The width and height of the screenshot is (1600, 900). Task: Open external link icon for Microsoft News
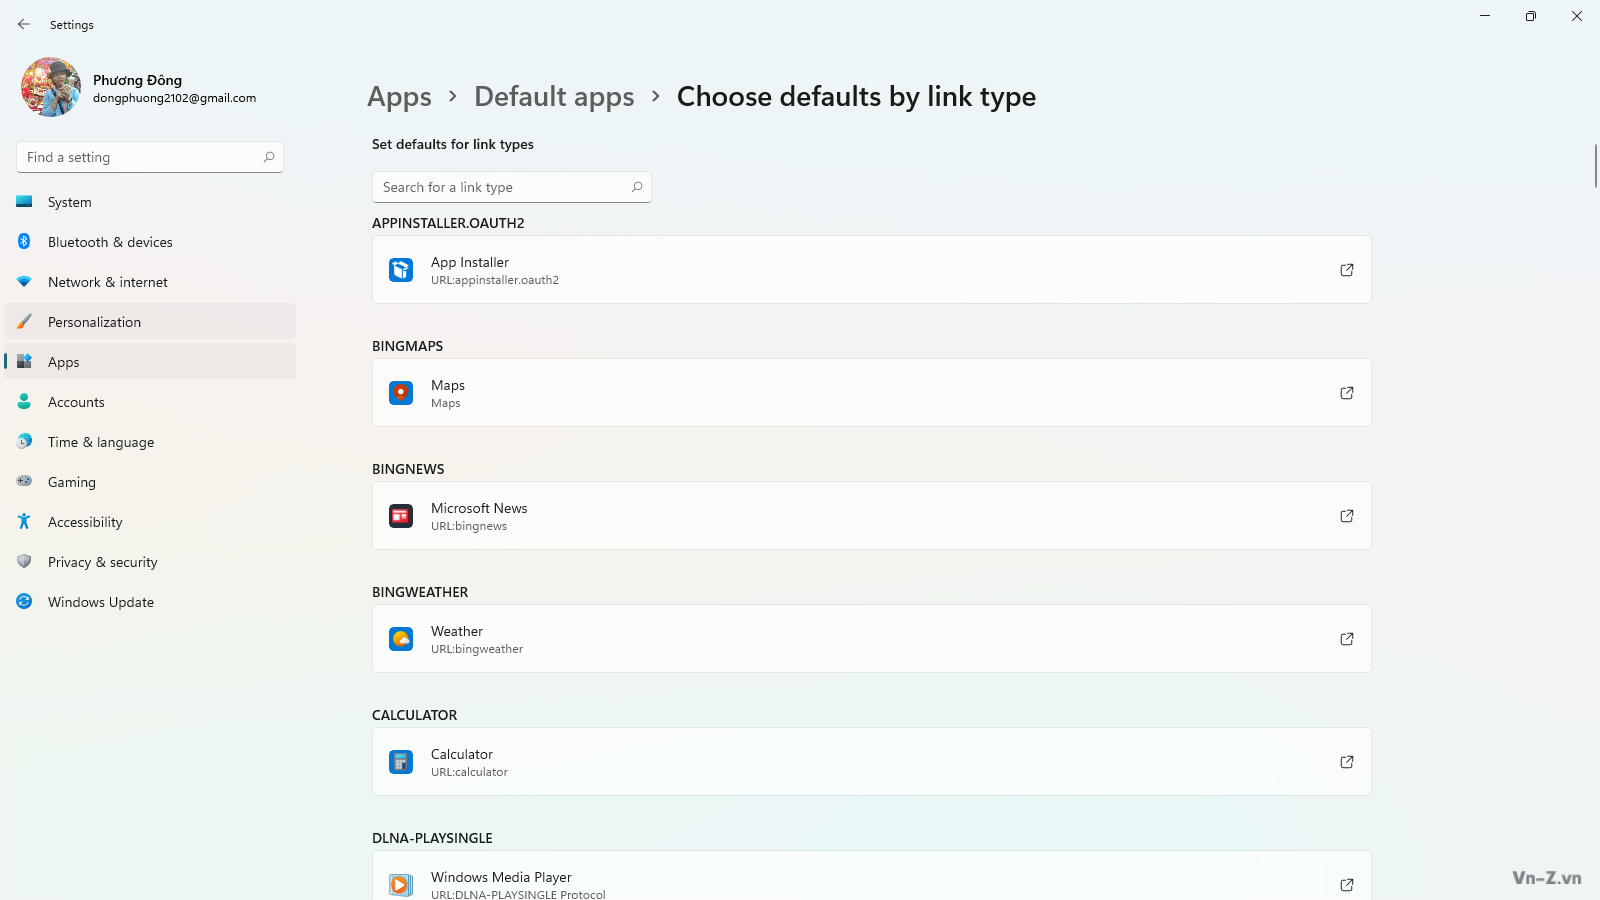[x=1347, y=516]
